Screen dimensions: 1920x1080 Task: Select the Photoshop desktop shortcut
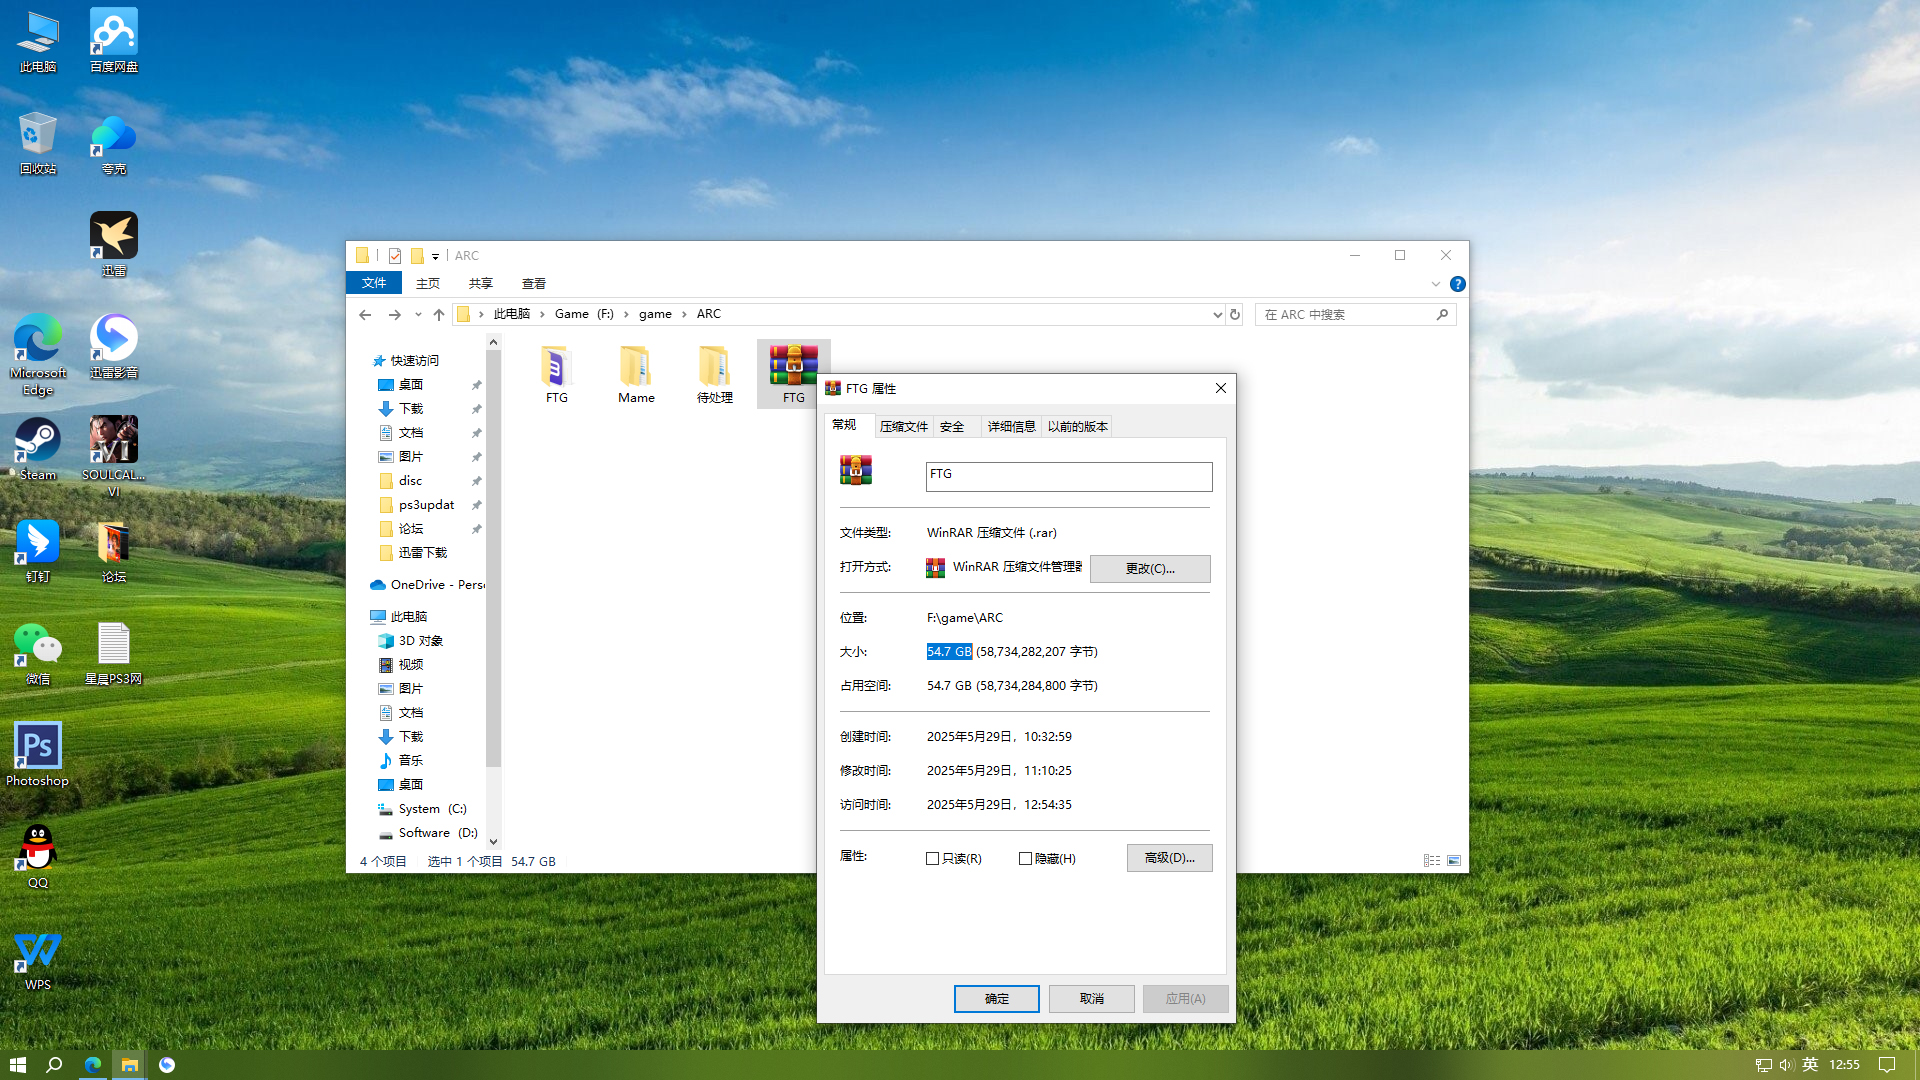coord(37,755)
